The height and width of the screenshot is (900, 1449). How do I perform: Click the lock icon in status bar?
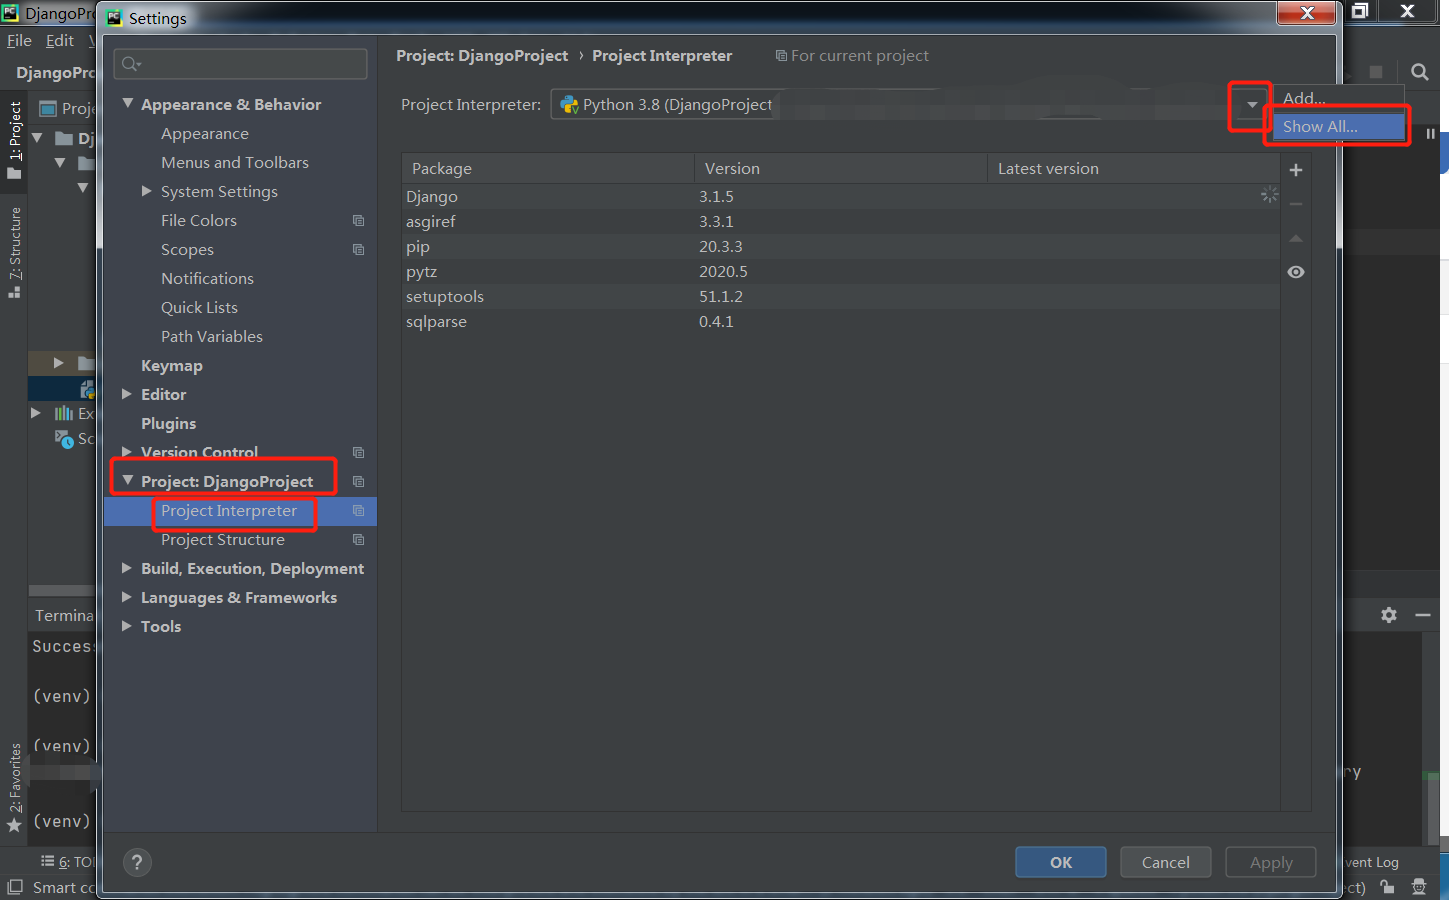(x=1387, y=887)
